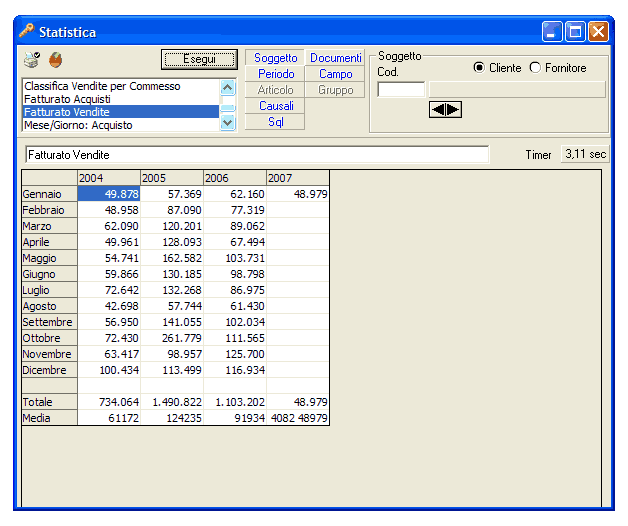This screenshot has height=526, width=628.
Task: Select cell 62.160 in Gennaio row
Action: pyautogui.click(x=235, y=194)
